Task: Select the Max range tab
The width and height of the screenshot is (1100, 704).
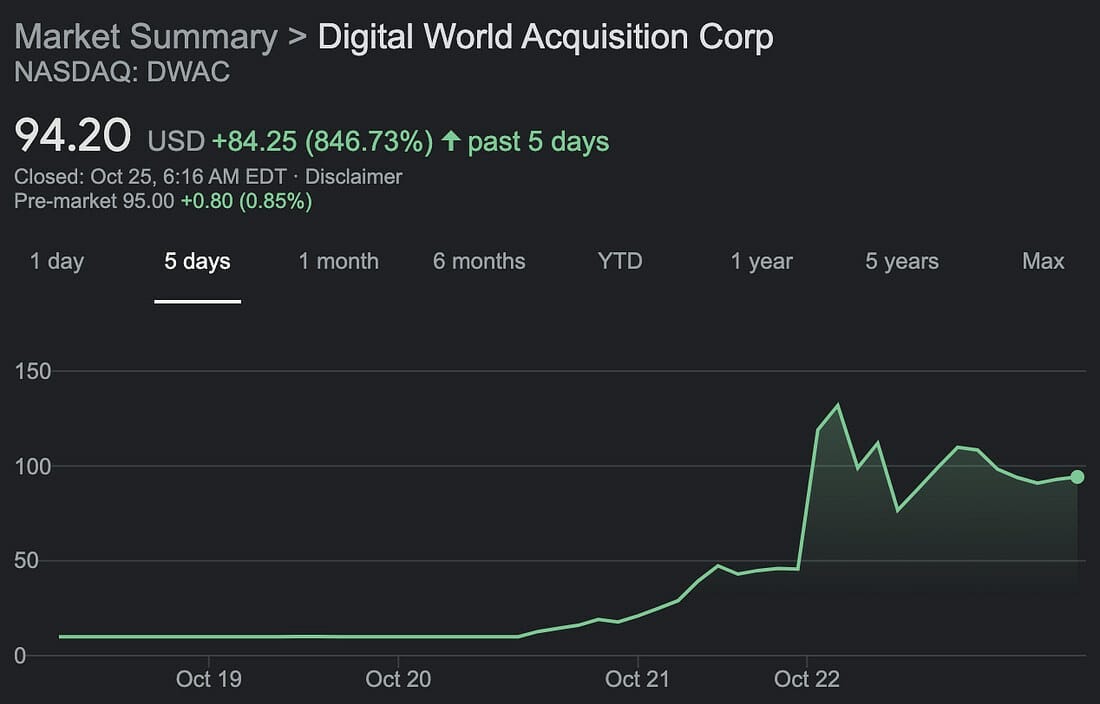Action: (1043, 262)
